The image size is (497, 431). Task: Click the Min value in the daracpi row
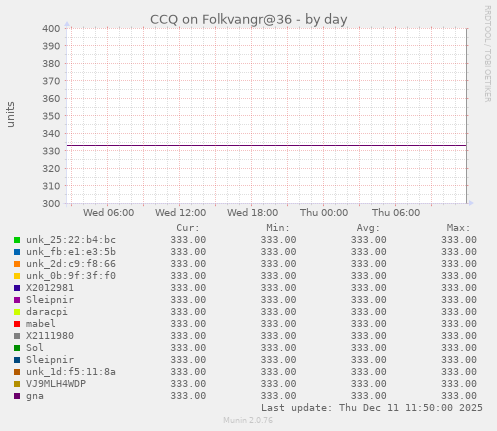tap(279, 312)
